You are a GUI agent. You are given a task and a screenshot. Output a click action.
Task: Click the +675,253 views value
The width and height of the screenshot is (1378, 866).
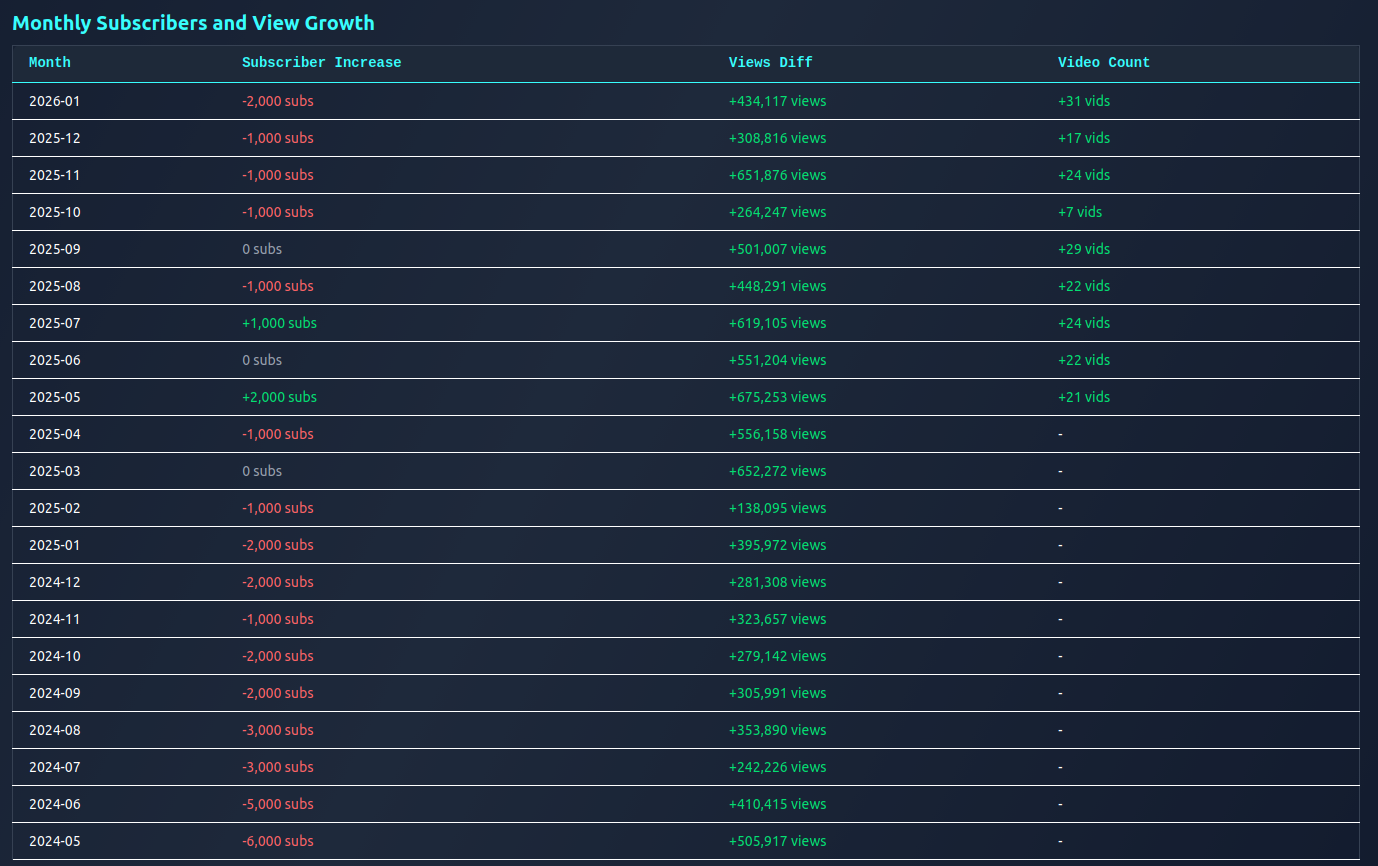click(x=778, y=397)
